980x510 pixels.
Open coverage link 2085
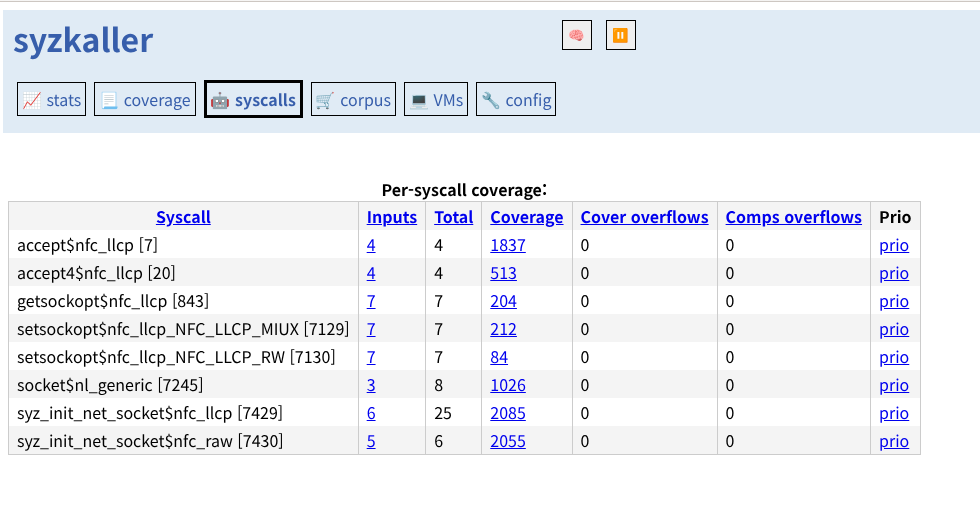click(508, 413)
